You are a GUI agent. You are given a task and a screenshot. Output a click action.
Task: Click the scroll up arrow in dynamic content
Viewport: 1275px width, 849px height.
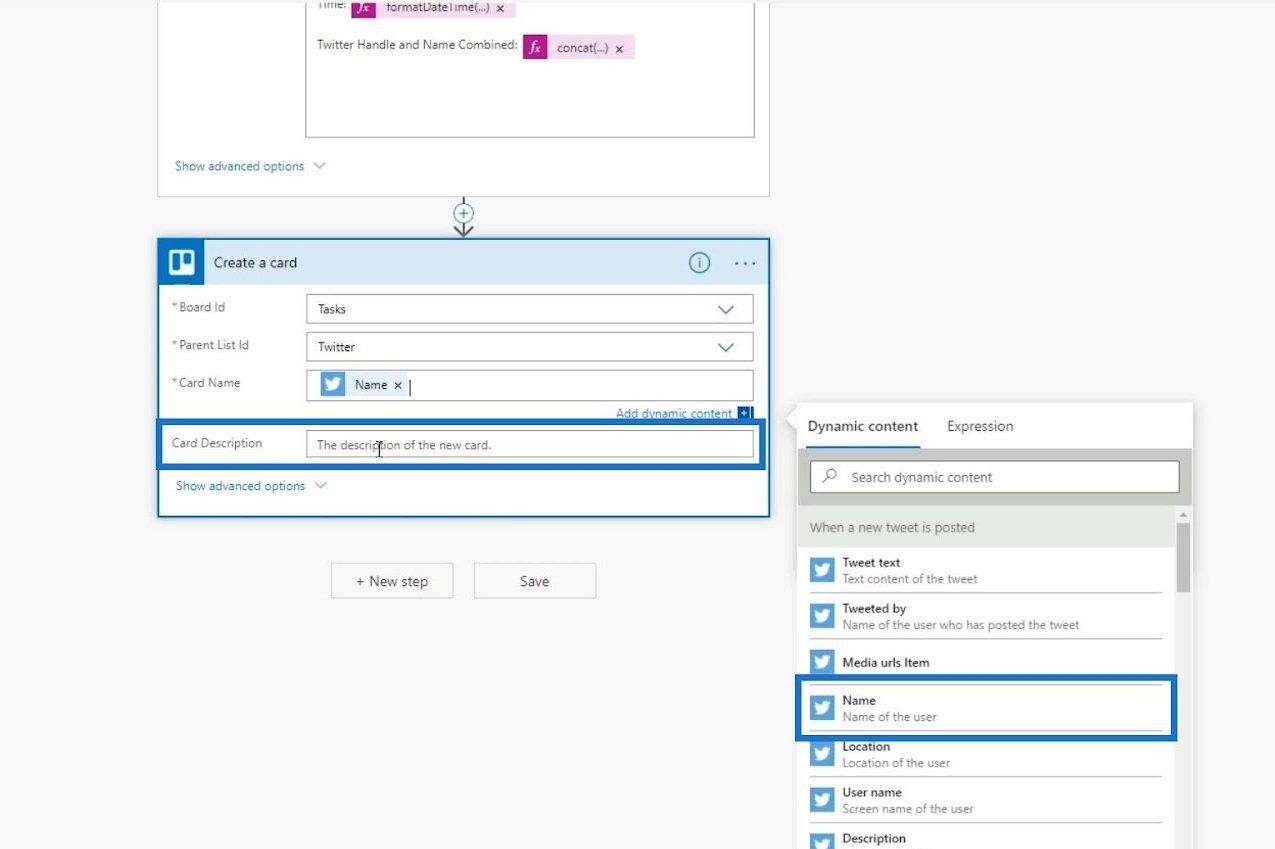point(1183,514)
